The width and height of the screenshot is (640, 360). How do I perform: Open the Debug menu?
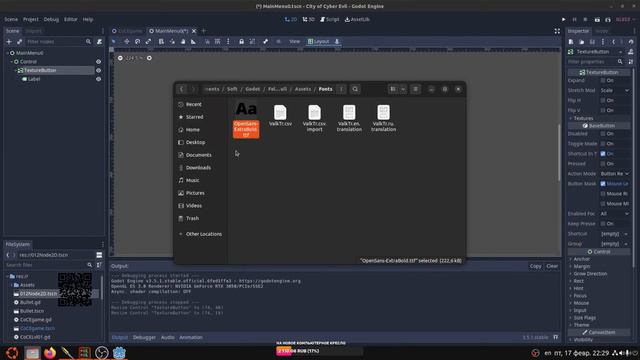point(51,19)
